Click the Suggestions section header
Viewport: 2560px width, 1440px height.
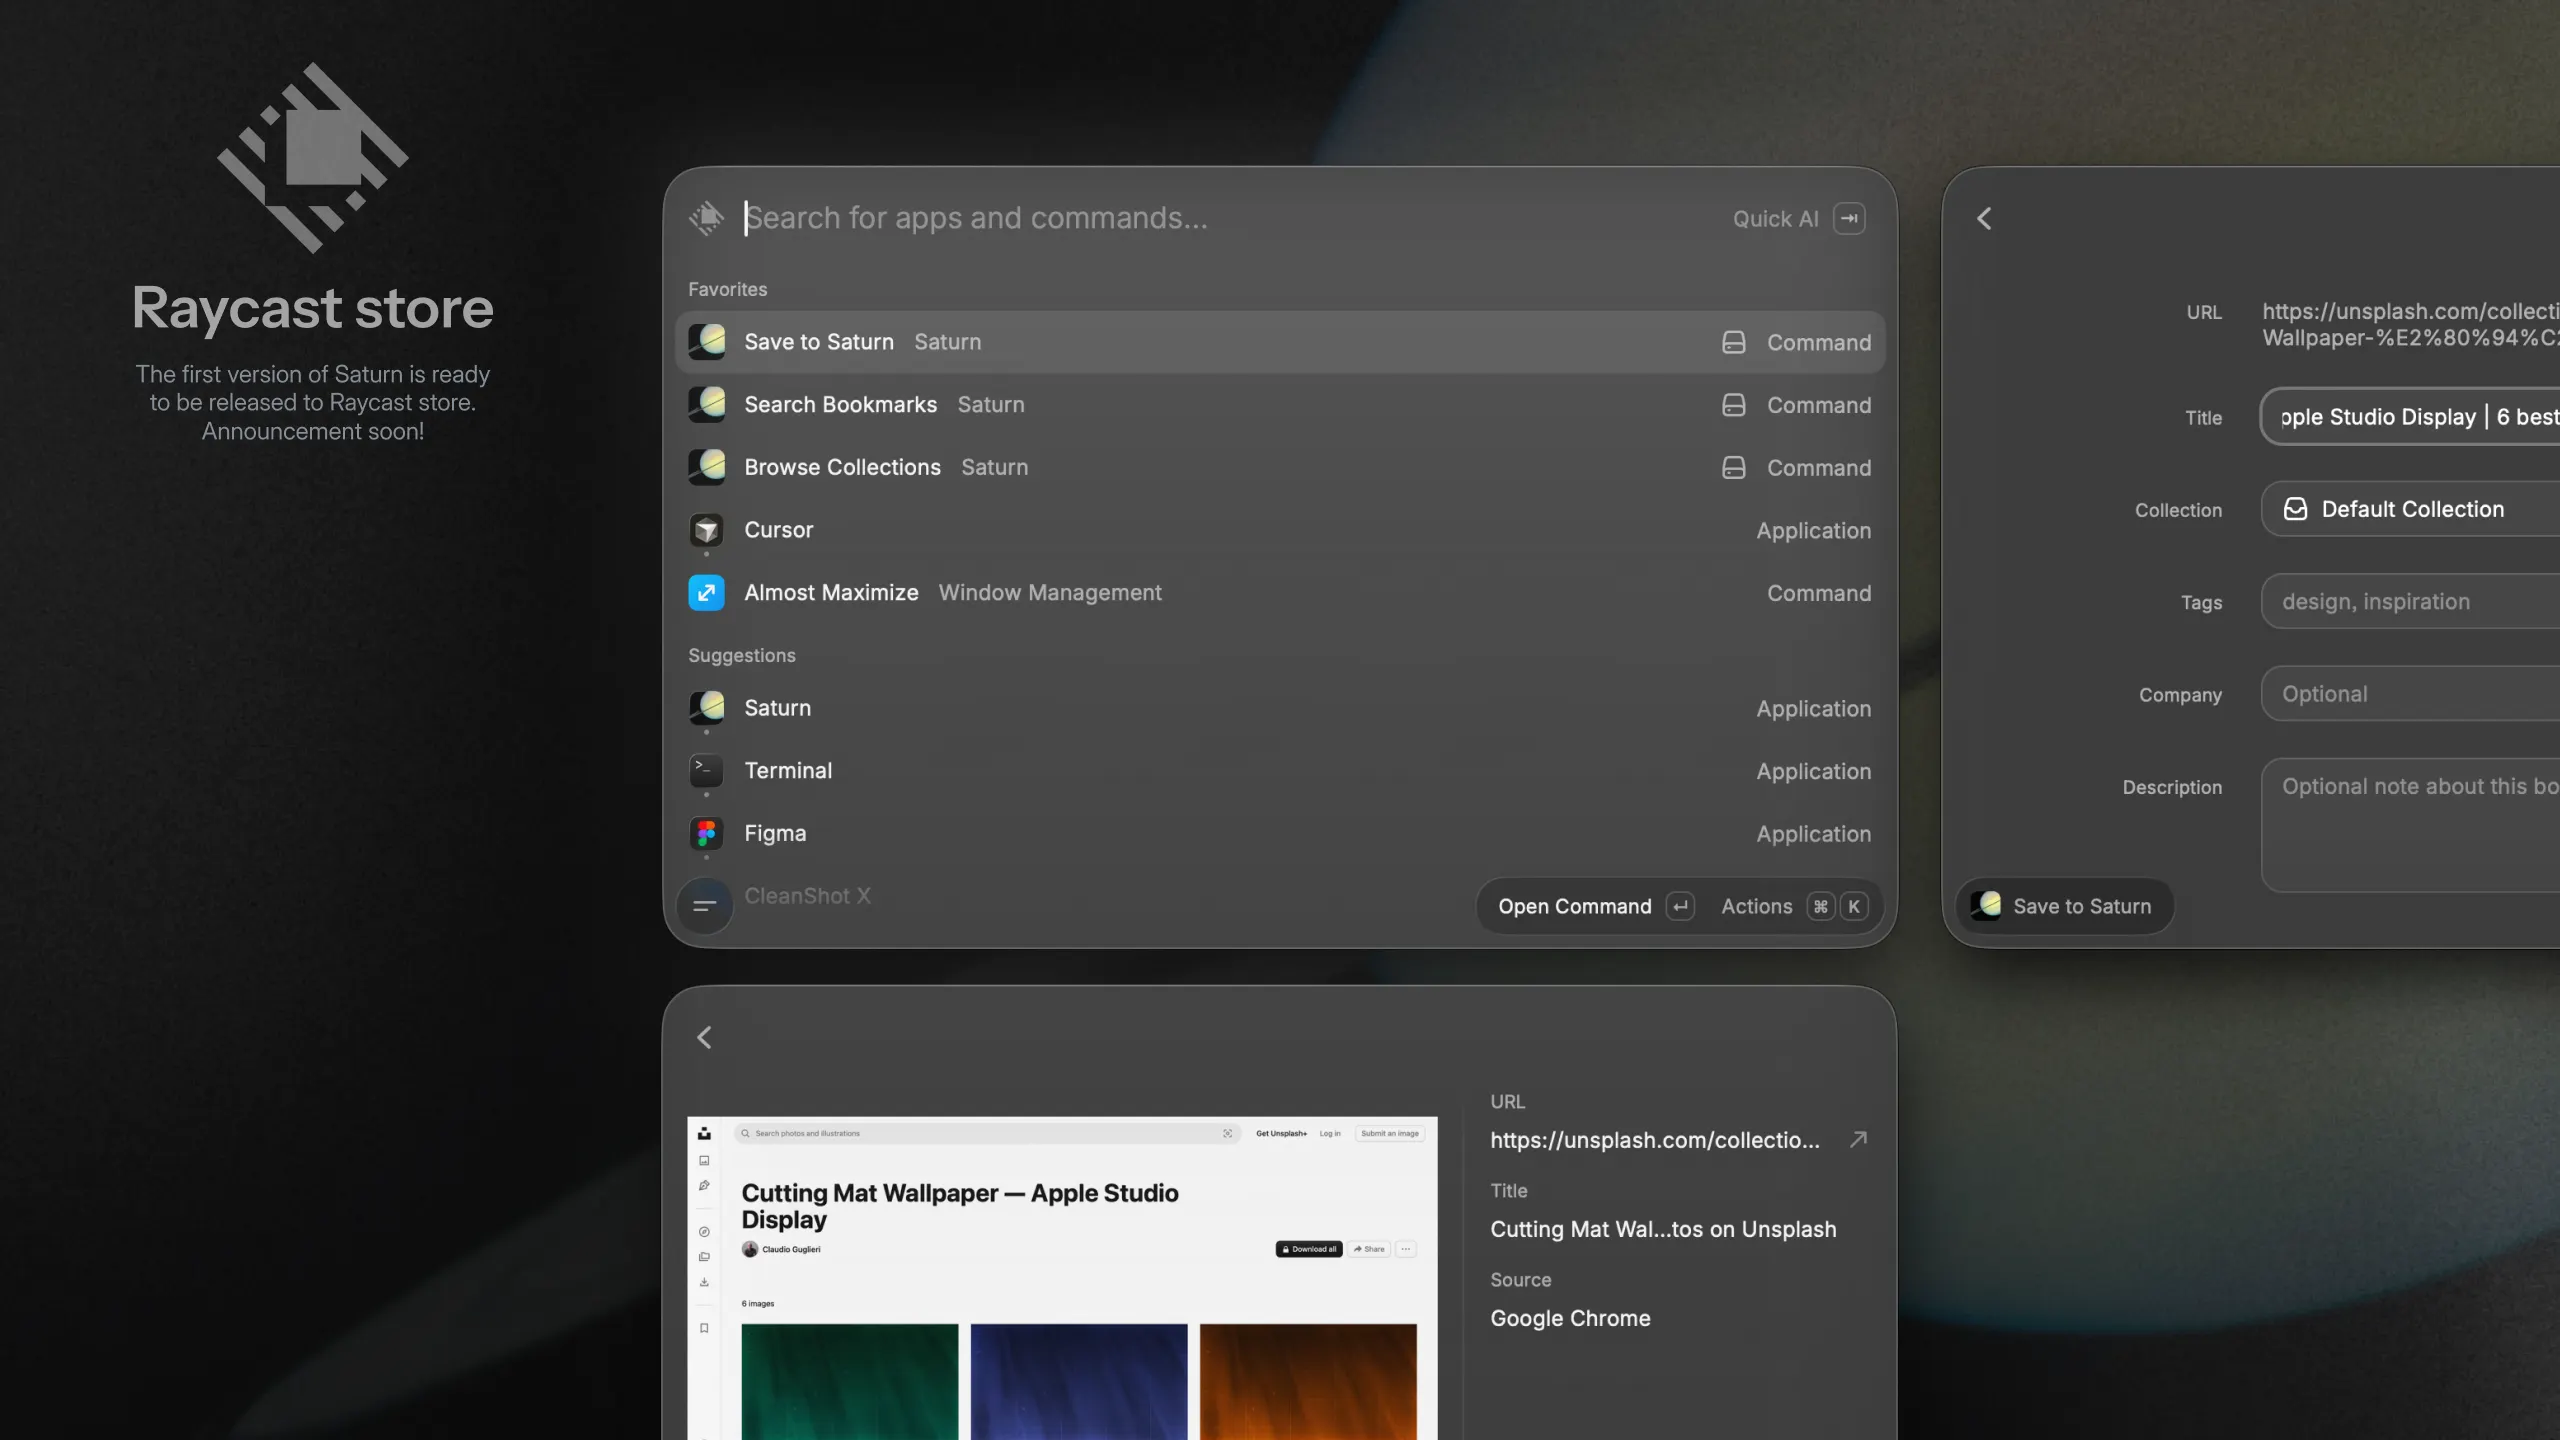click(742, 655)
